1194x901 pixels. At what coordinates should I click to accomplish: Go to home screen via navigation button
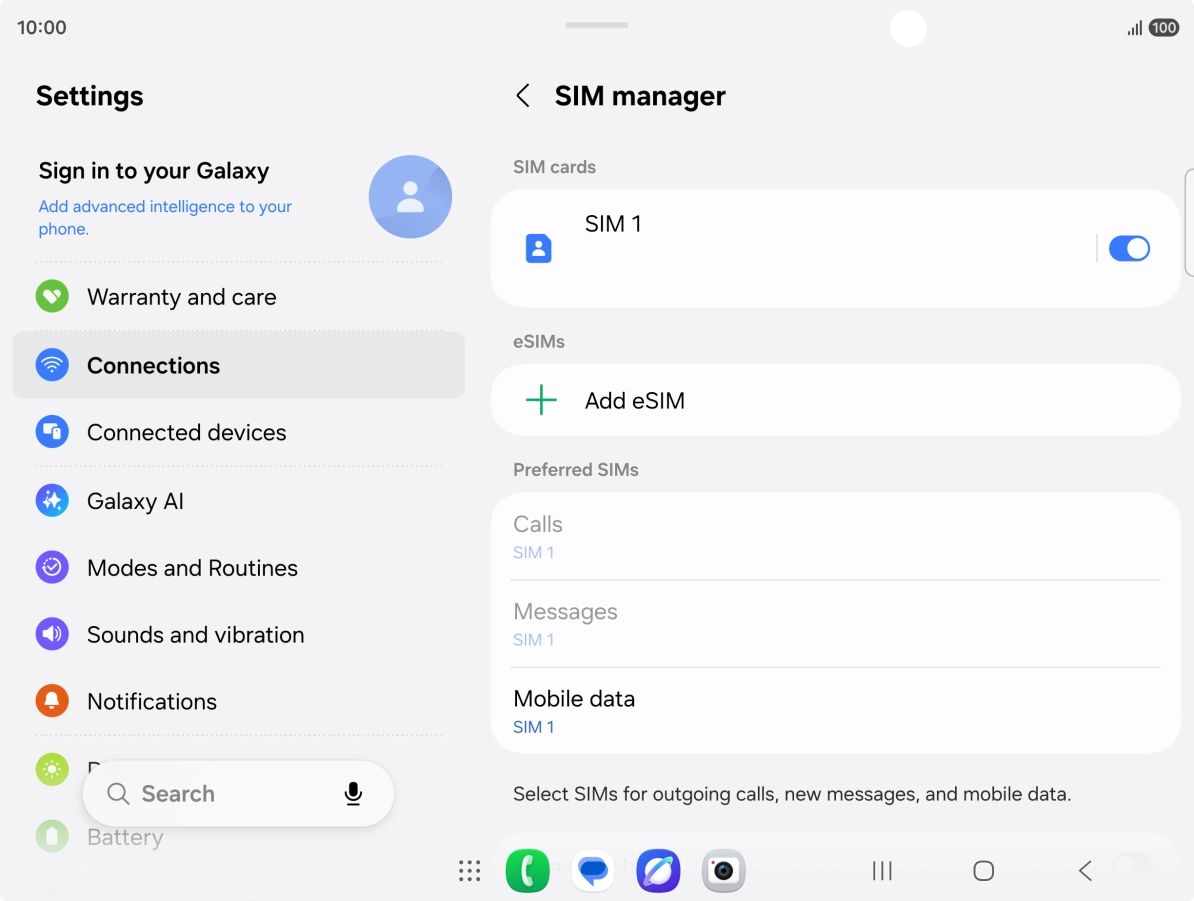[x=984, y=871]
